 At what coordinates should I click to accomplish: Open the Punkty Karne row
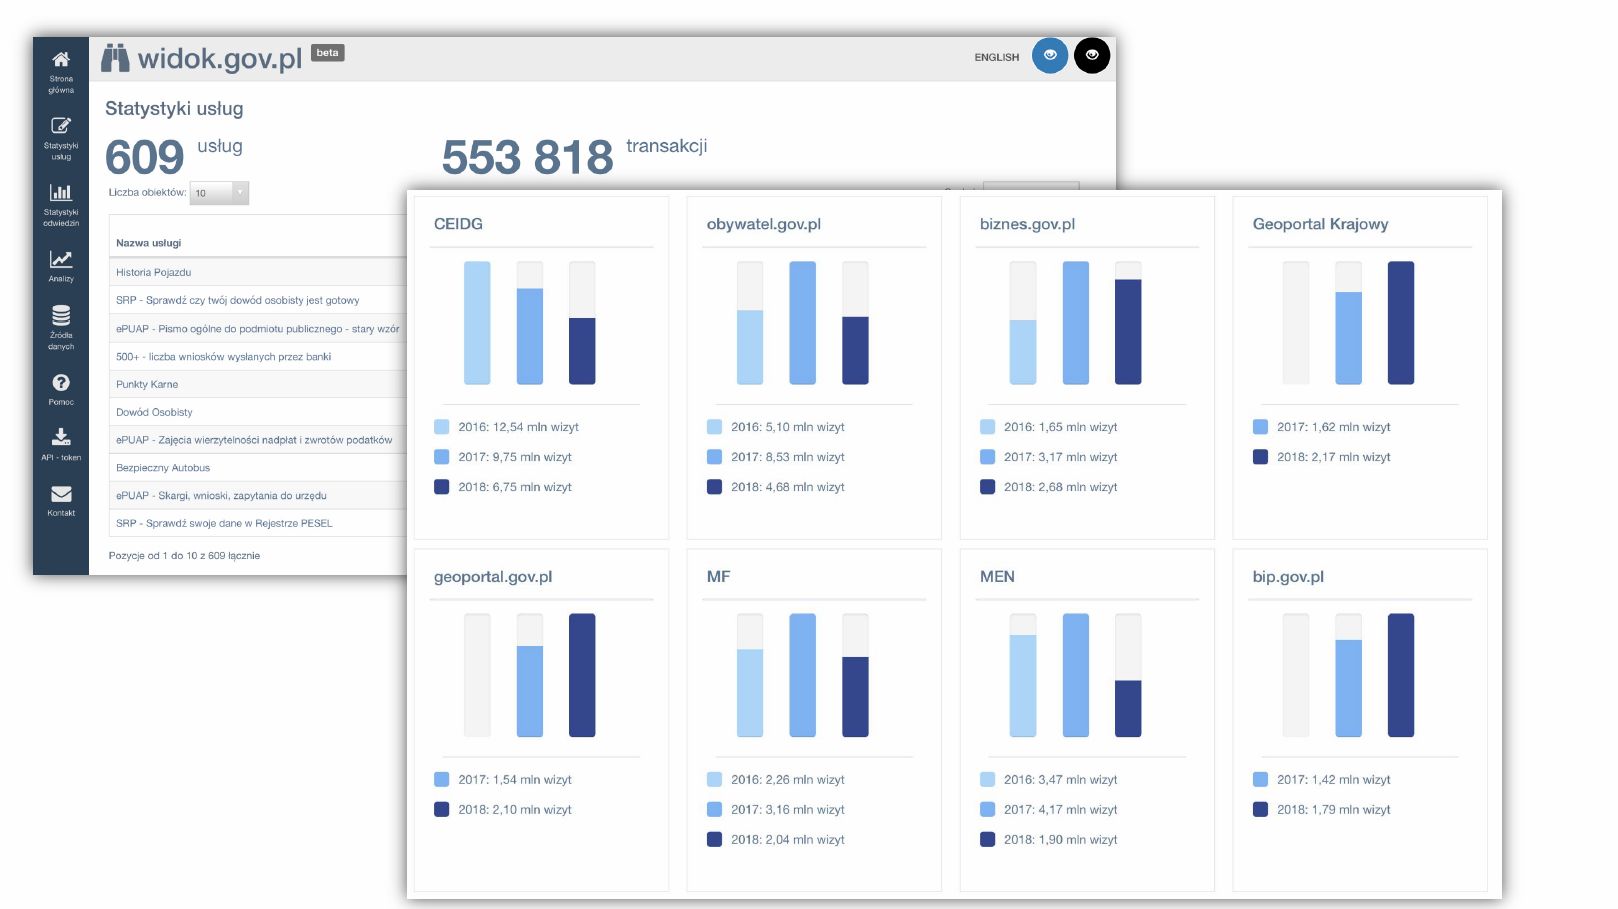click(x=258, y=384)
